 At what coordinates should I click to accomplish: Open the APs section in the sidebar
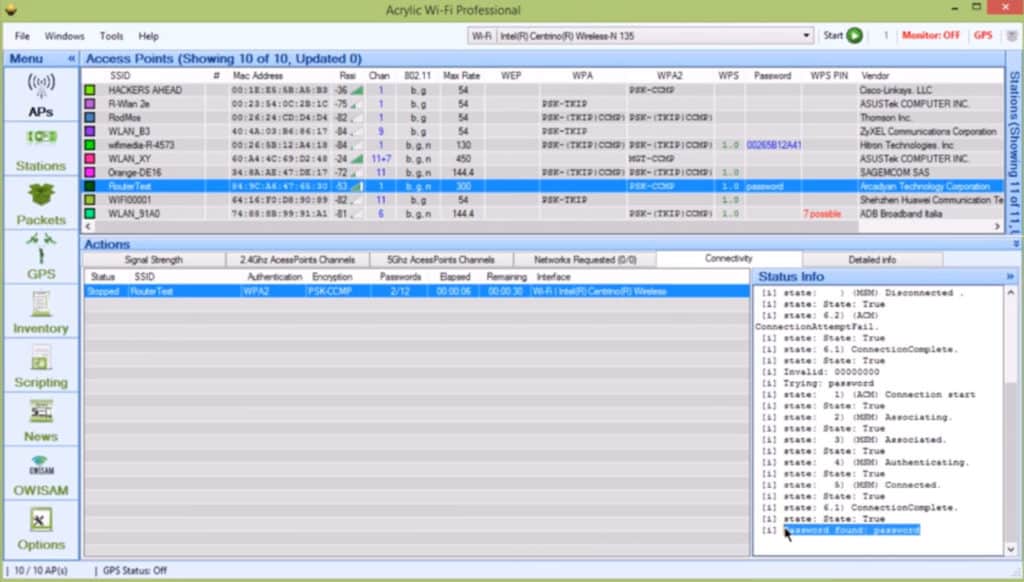41,95
